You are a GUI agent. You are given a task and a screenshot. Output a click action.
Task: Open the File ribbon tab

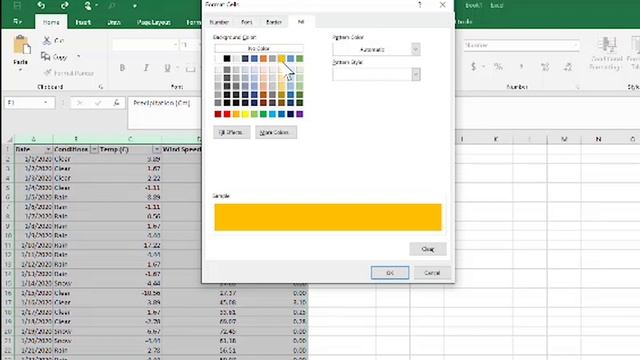coord(18,22)
